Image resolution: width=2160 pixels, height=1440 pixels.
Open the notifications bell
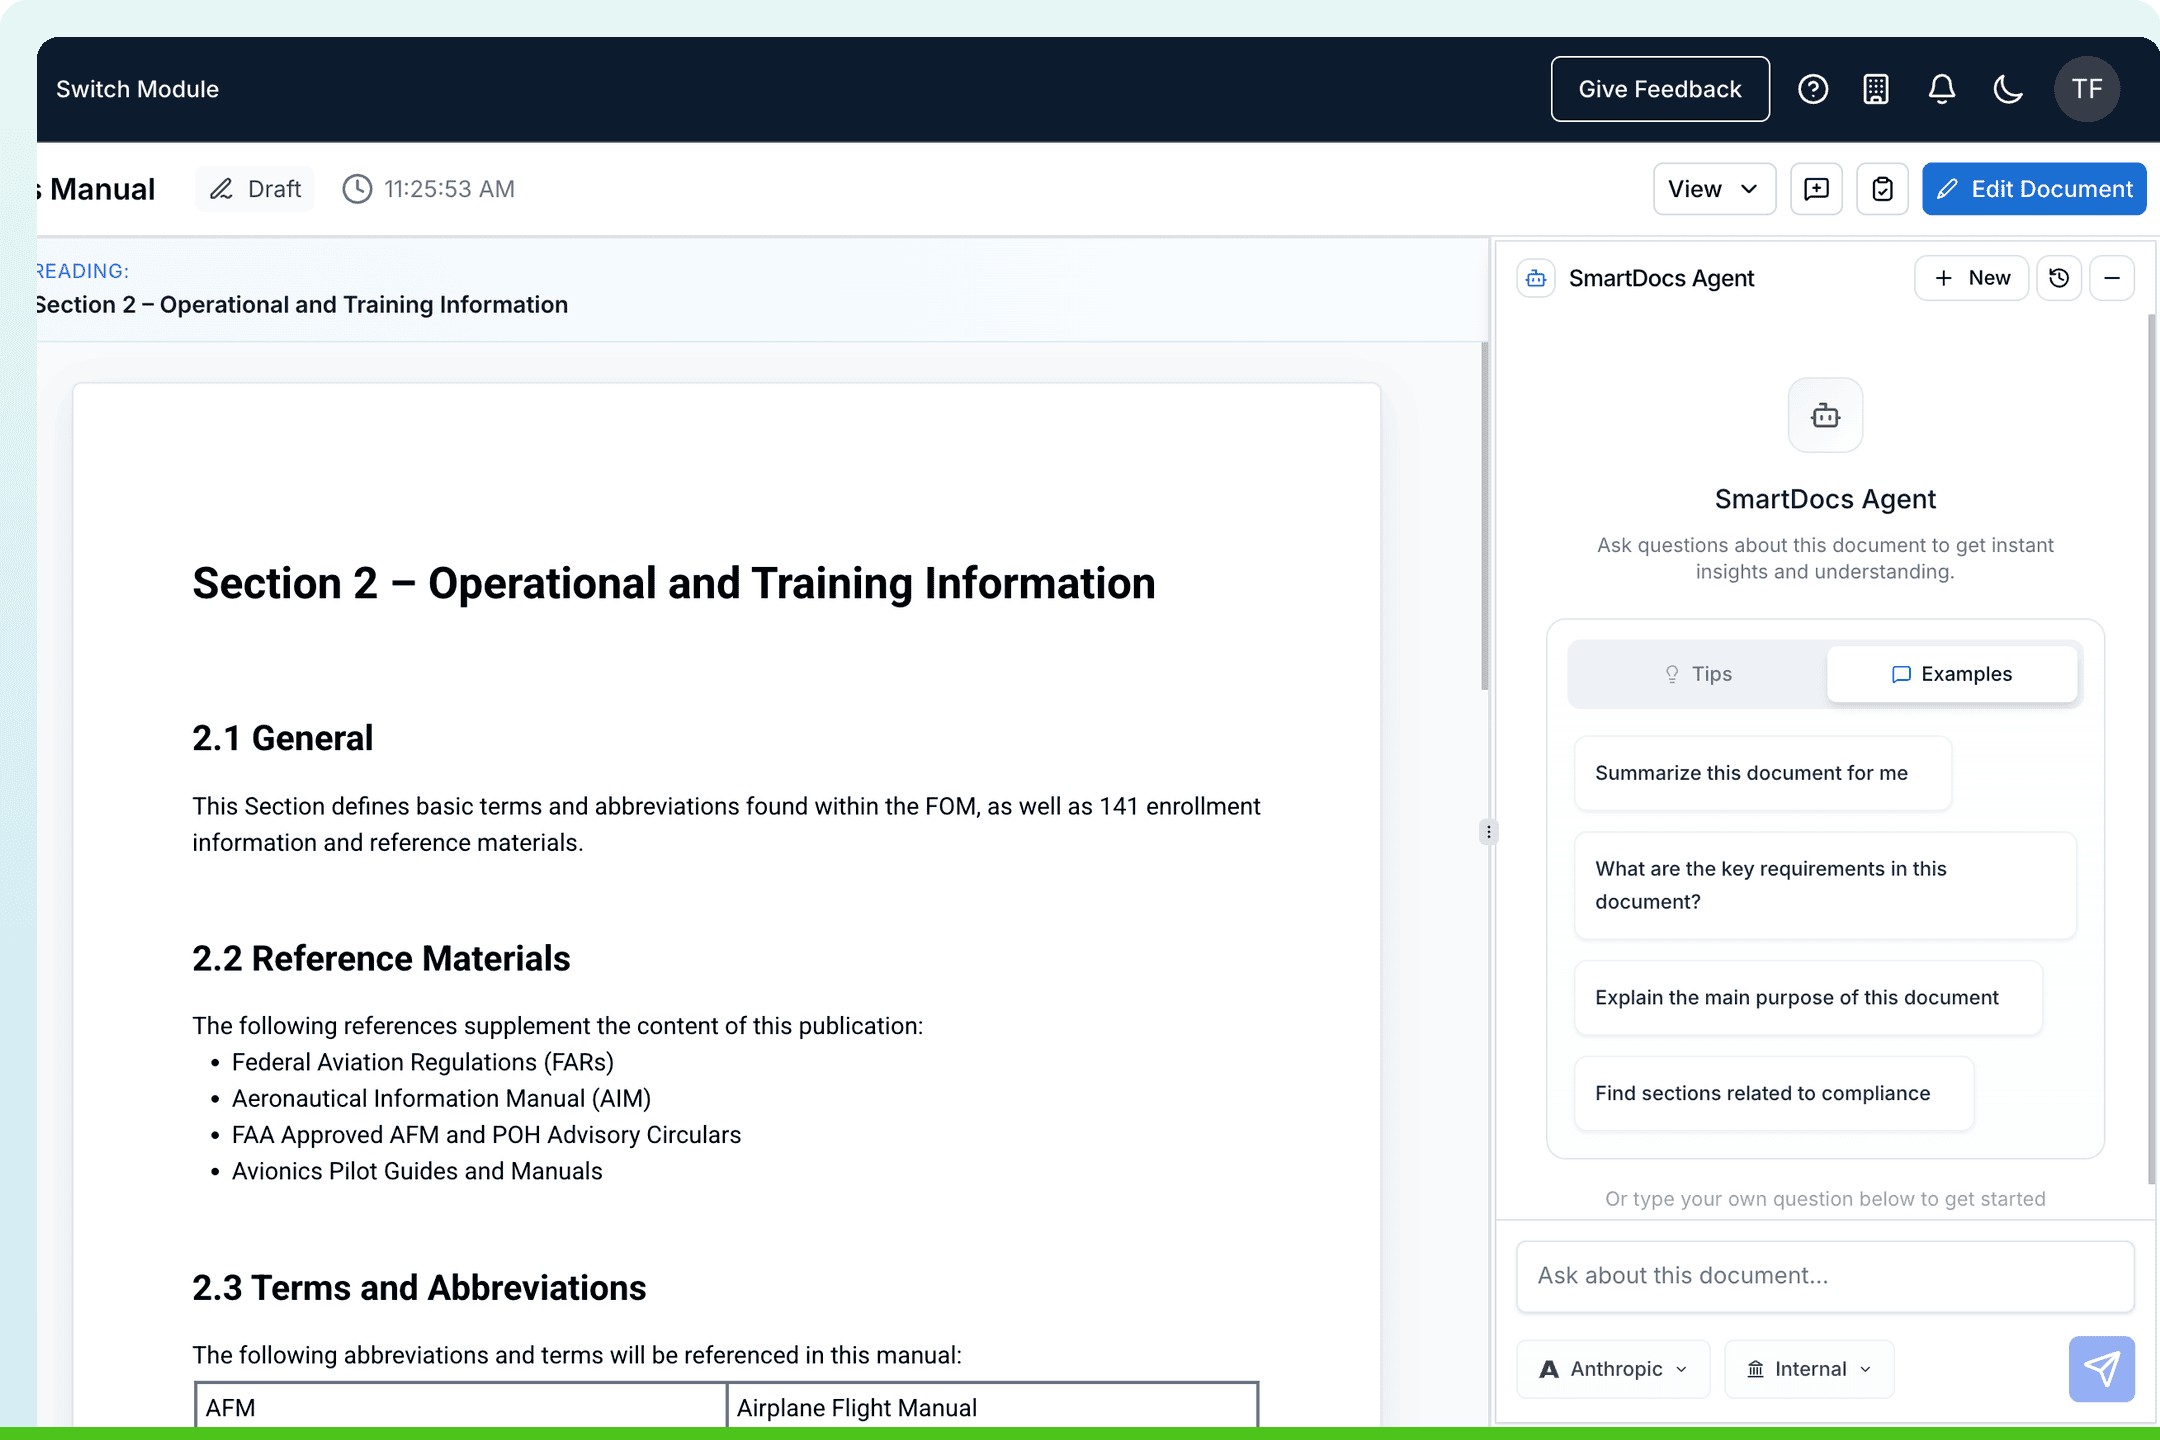pyautogui.click(x=1942, y=89)
